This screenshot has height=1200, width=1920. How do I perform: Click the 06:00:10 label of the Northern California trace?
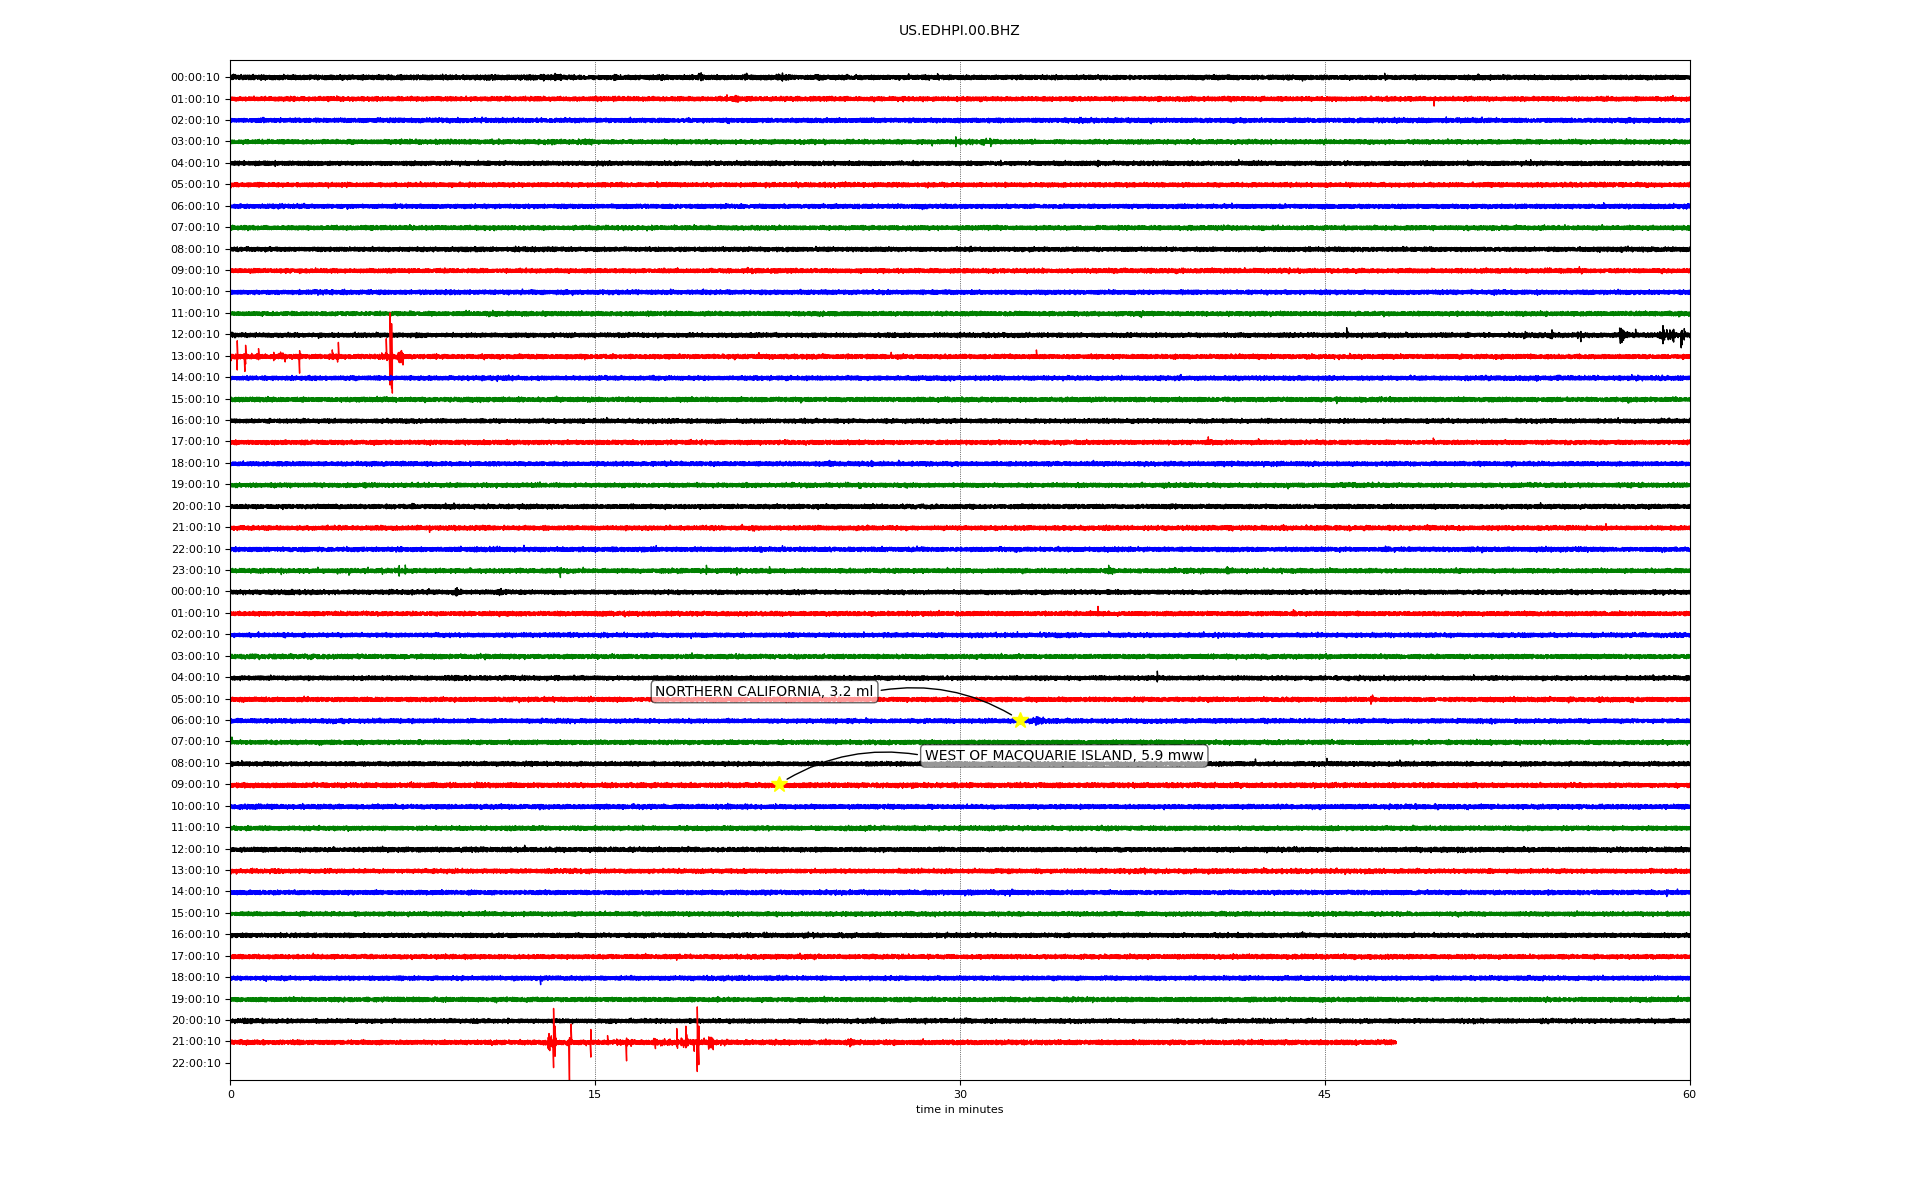pyautogui.click(x=195, y=721)
